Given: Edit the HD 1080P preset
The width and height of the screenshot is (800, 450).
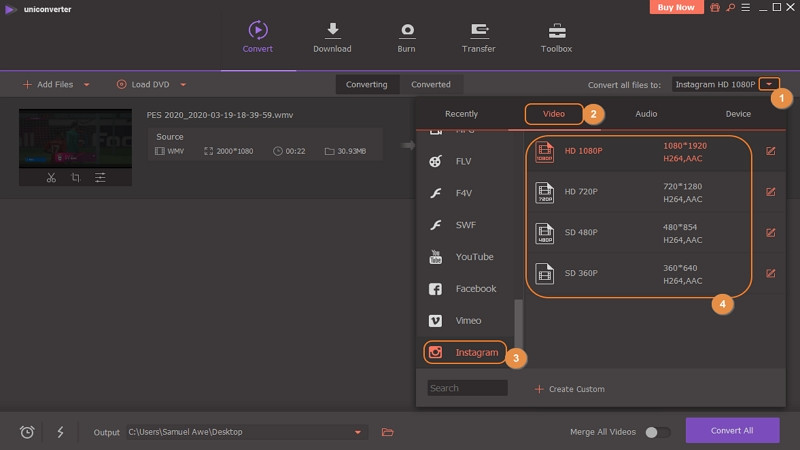Looking at the screenshot, I should tap(770, 151).
